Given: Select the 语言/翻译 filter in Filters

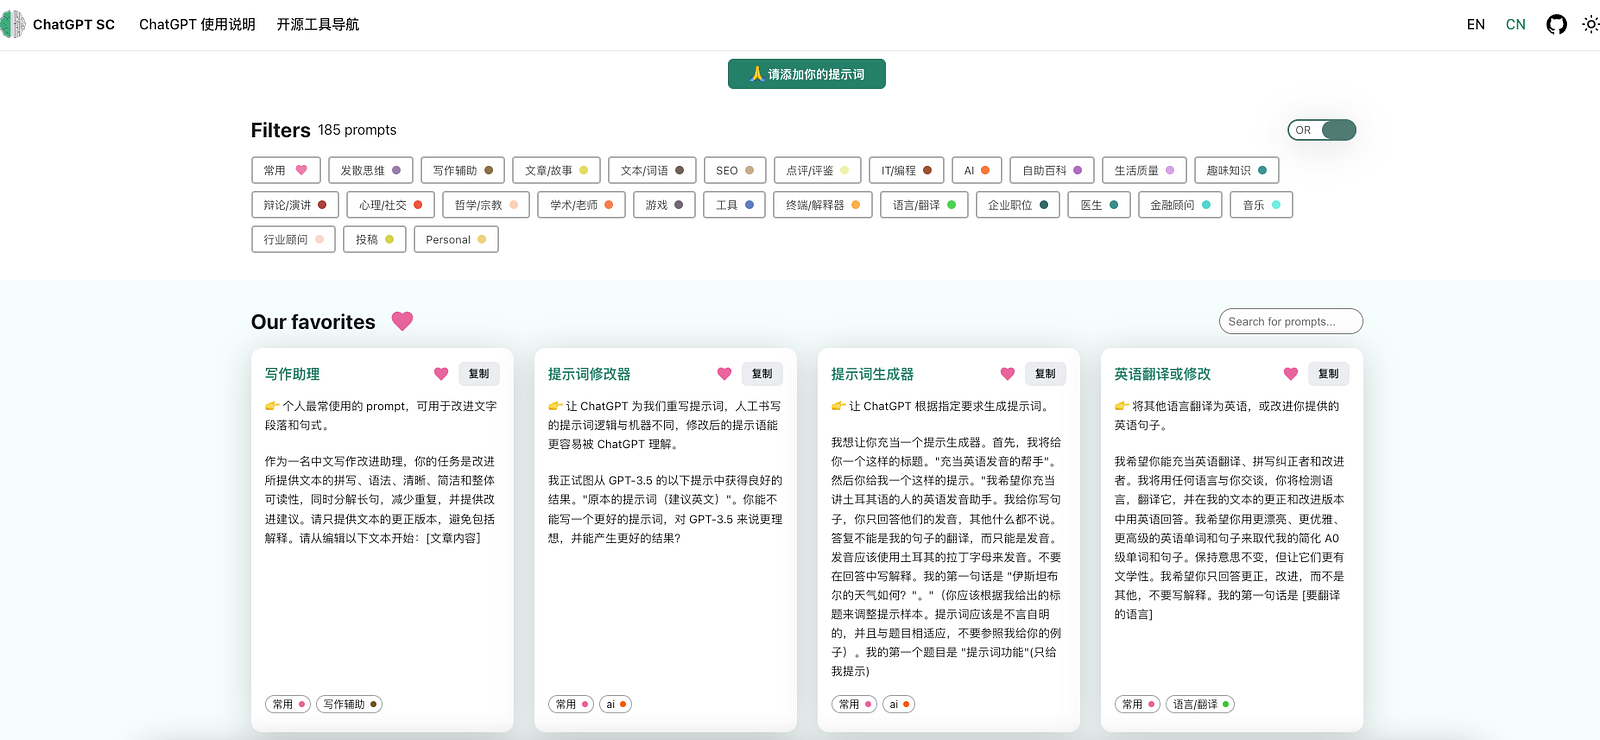Looking at the screenshot, I should point(924,205).
